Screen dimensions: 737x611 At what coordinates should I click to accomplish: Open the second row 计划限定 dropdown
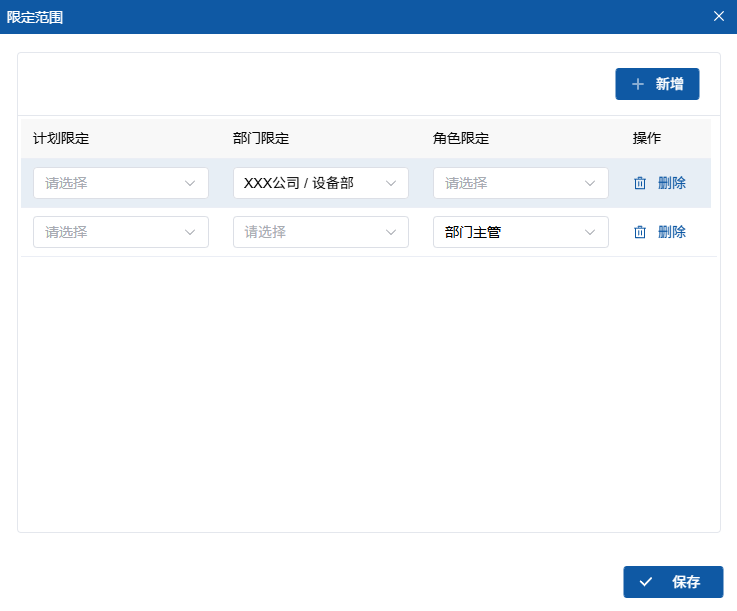[120, 232]
